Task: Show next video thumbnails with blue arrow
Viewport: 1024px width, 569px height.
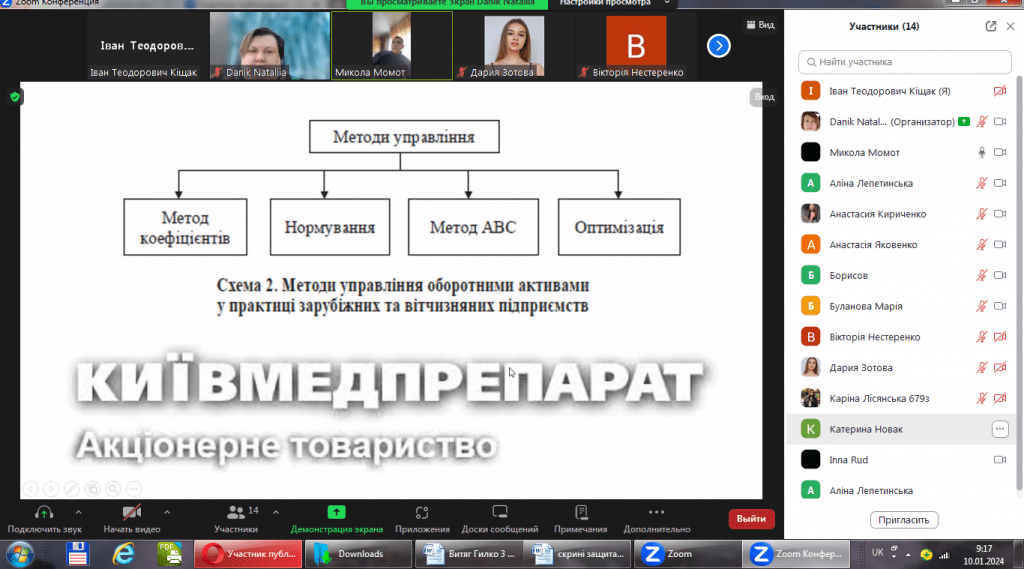Action: point(718,45)
